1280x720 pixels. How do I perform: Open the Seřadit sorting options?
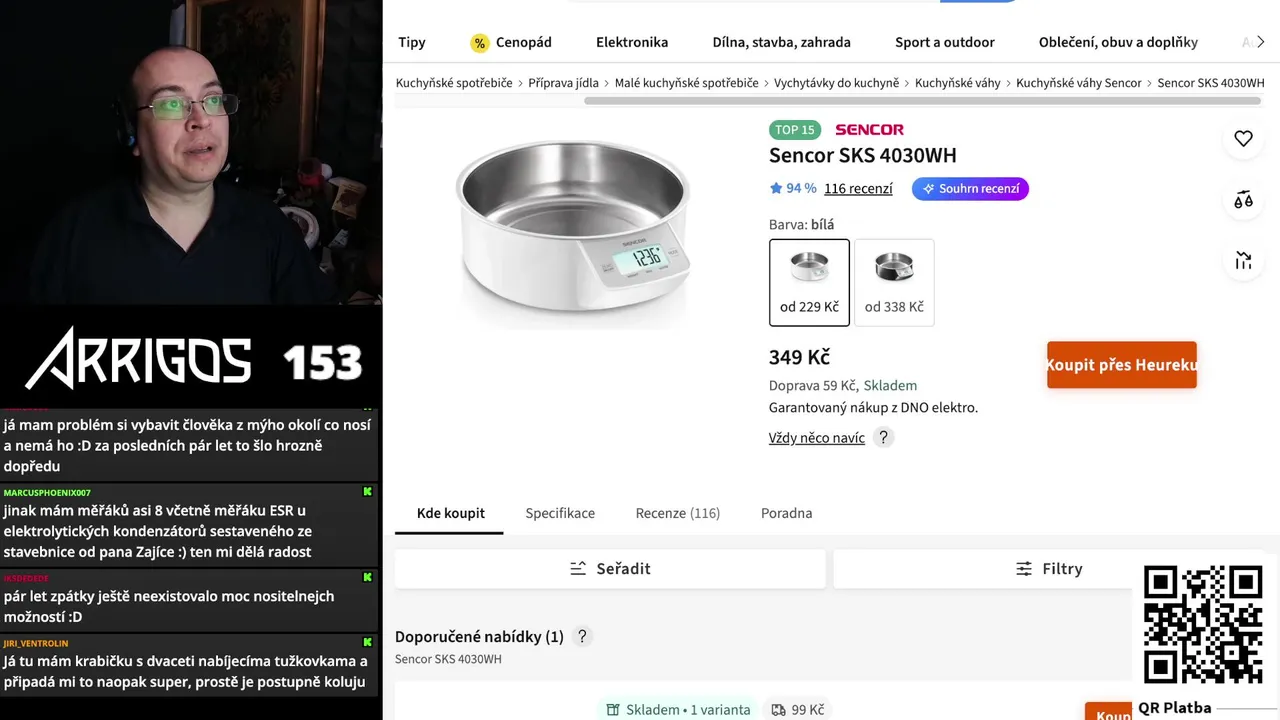coord(610,568)
